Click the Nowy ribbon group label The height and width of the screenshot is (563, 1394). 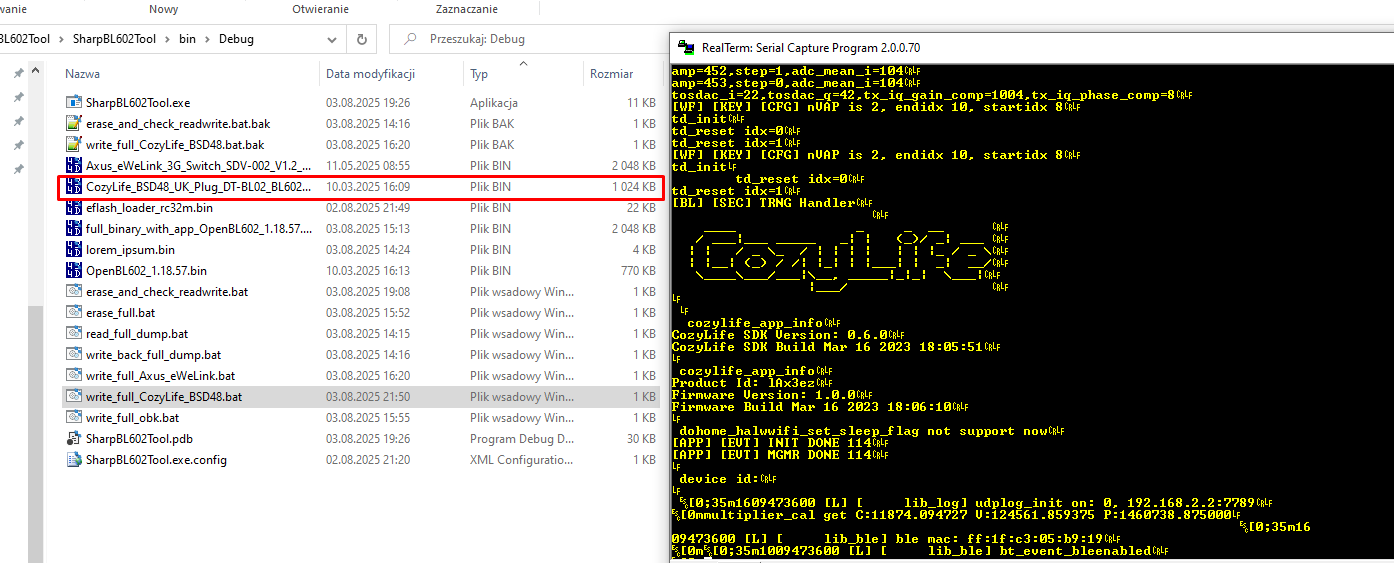tap(164, 9)
